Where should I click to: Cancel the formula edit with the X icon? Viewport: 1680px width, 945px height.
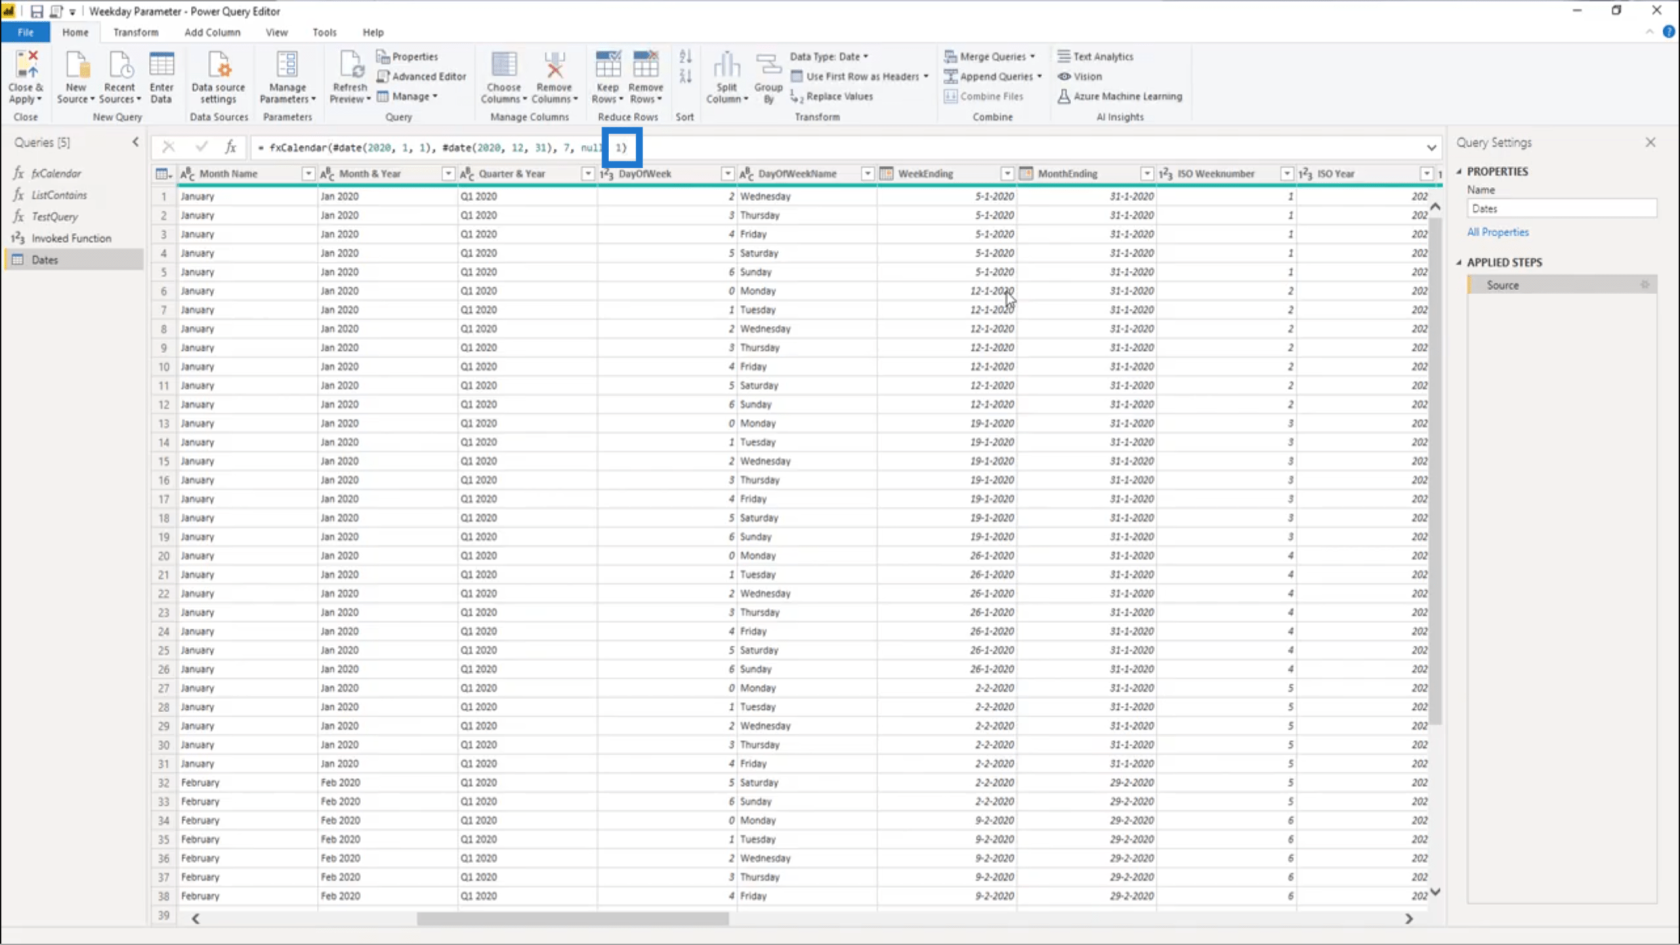point(168,147)
